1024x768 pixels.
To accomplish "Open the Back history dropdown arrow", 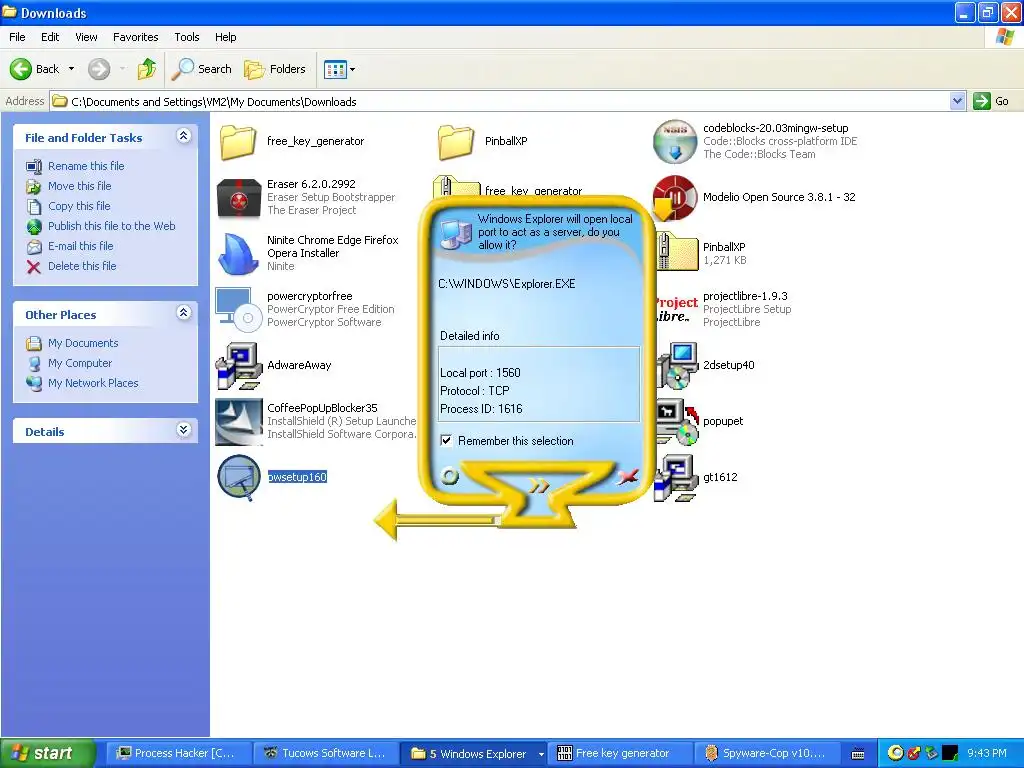I will (x=71, y=69).
